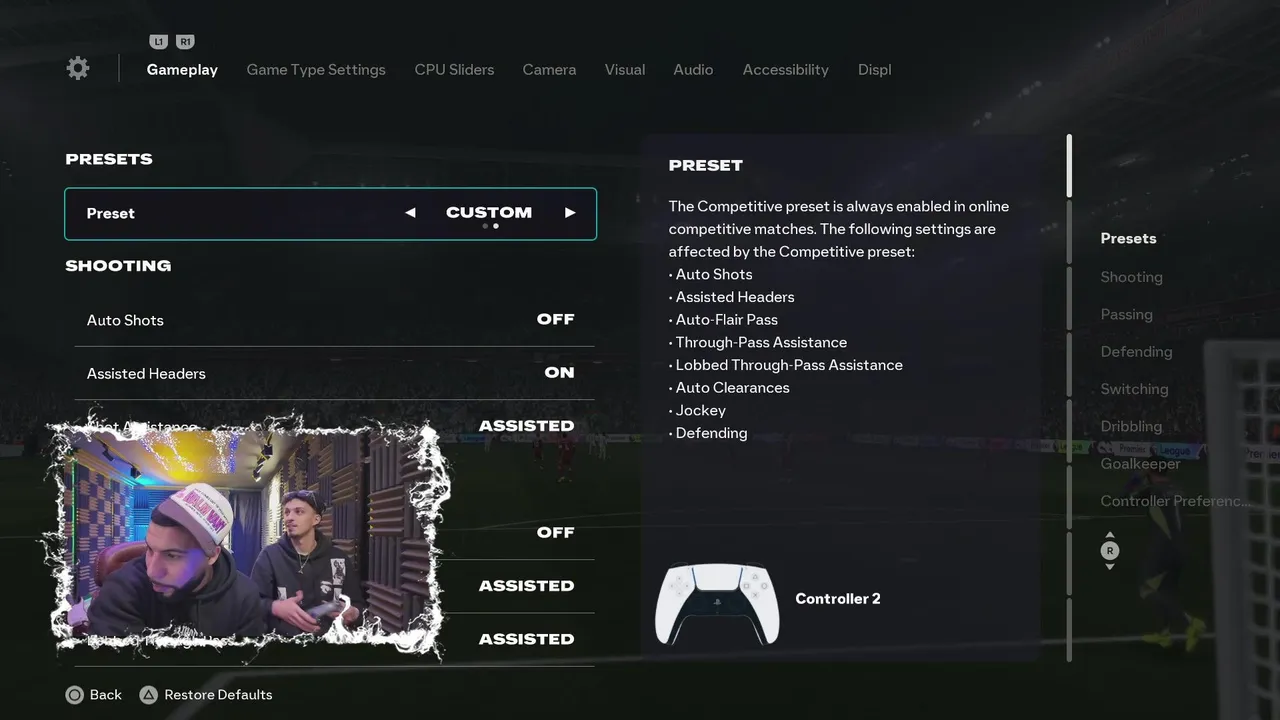Jump to the Goalkeeper section
The image size is (1280, 720).
1140,464
